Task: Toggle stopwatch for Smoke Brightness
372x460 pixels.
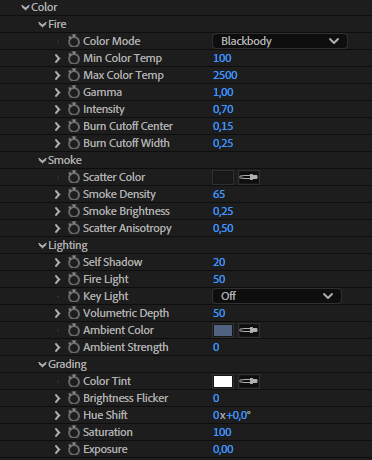Action: [74, 211]
